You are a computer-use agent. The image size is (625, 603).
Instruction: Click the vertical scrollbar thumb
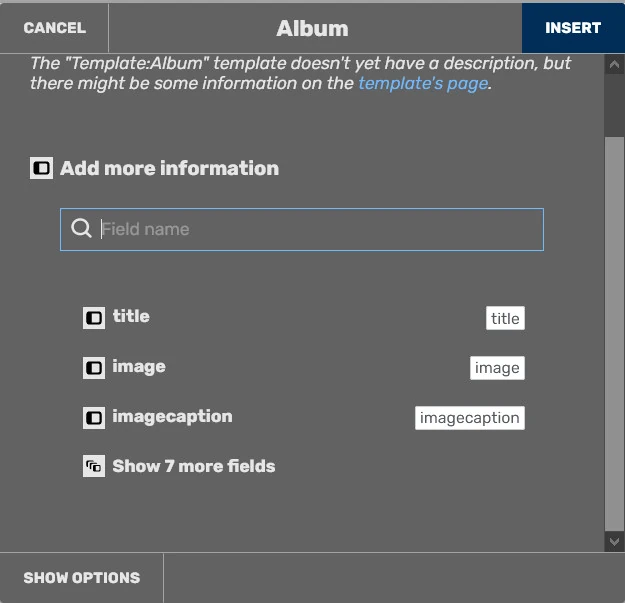(x=614, y=330)
